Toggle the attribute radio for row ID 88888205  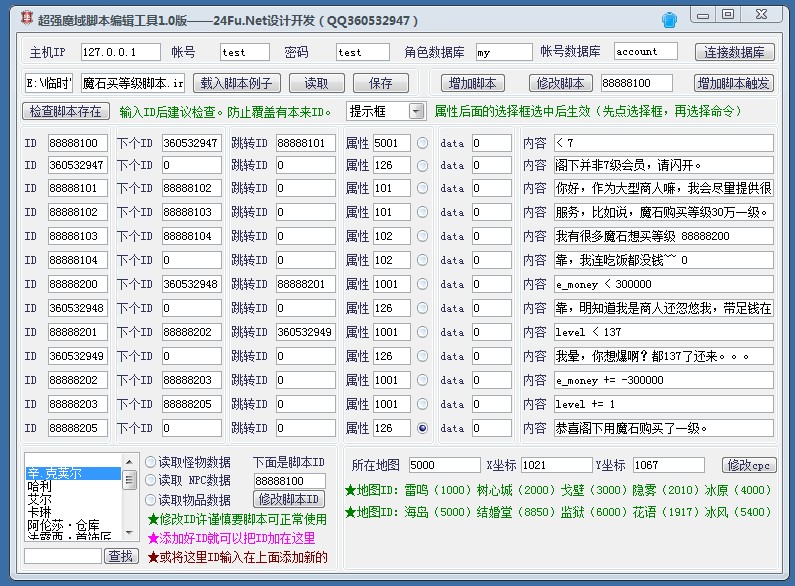422,428
